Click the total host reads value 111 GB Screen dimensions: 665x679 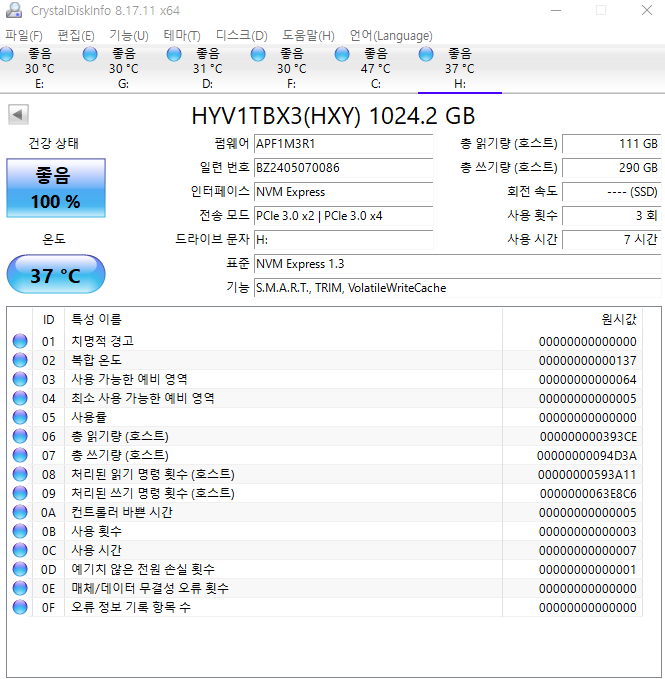pos(612,144)
